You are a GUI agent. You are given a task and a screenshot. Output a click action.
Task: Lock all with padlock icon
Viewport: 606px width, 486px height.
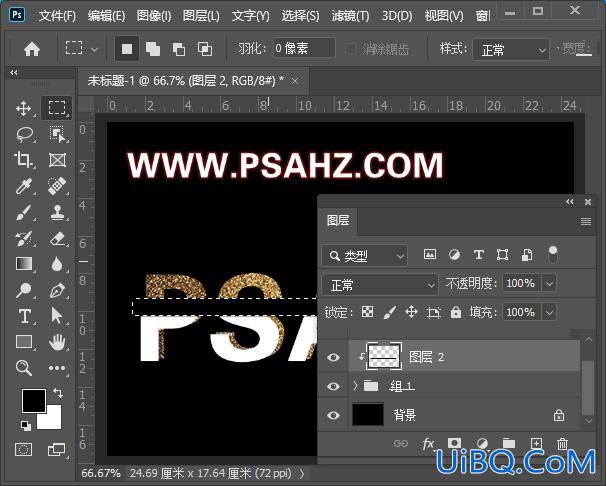[456, 312]
